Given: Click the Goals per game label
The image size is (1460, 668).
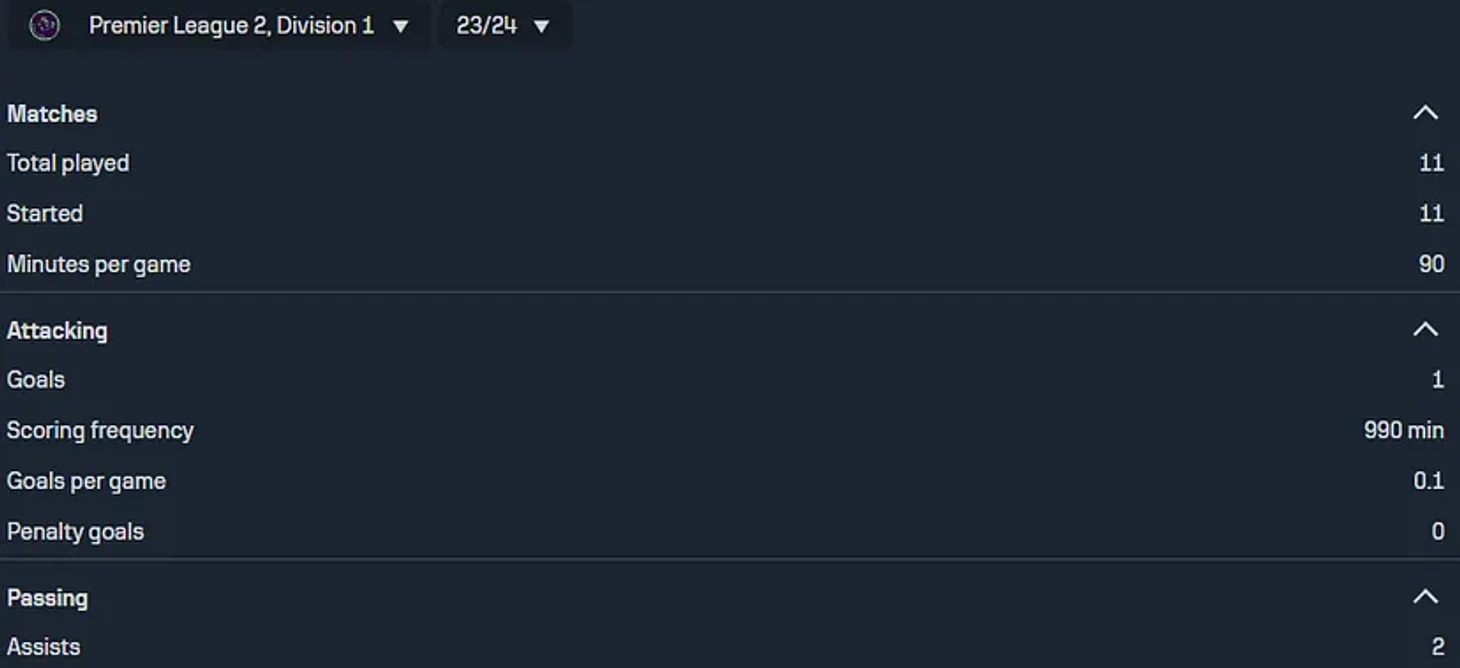Looking at the screenshot, I should coord(86,481).
